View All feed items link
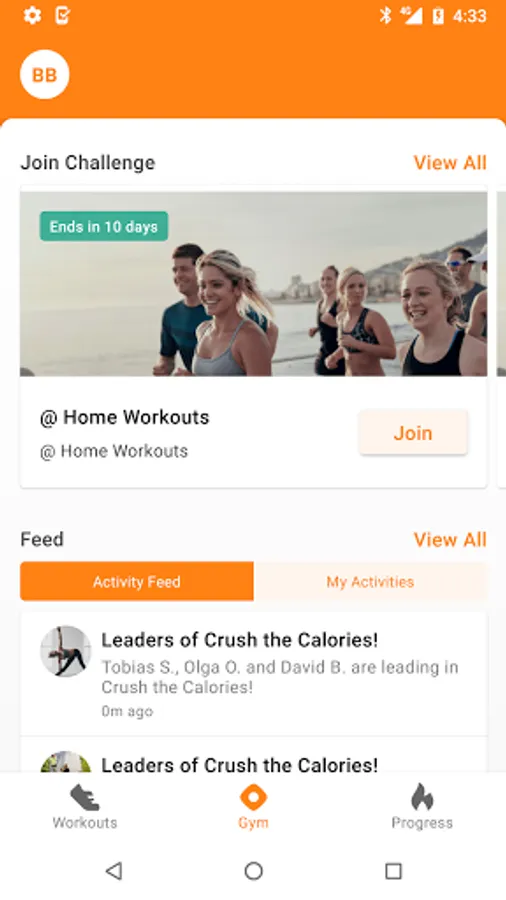 click(450, 540)
